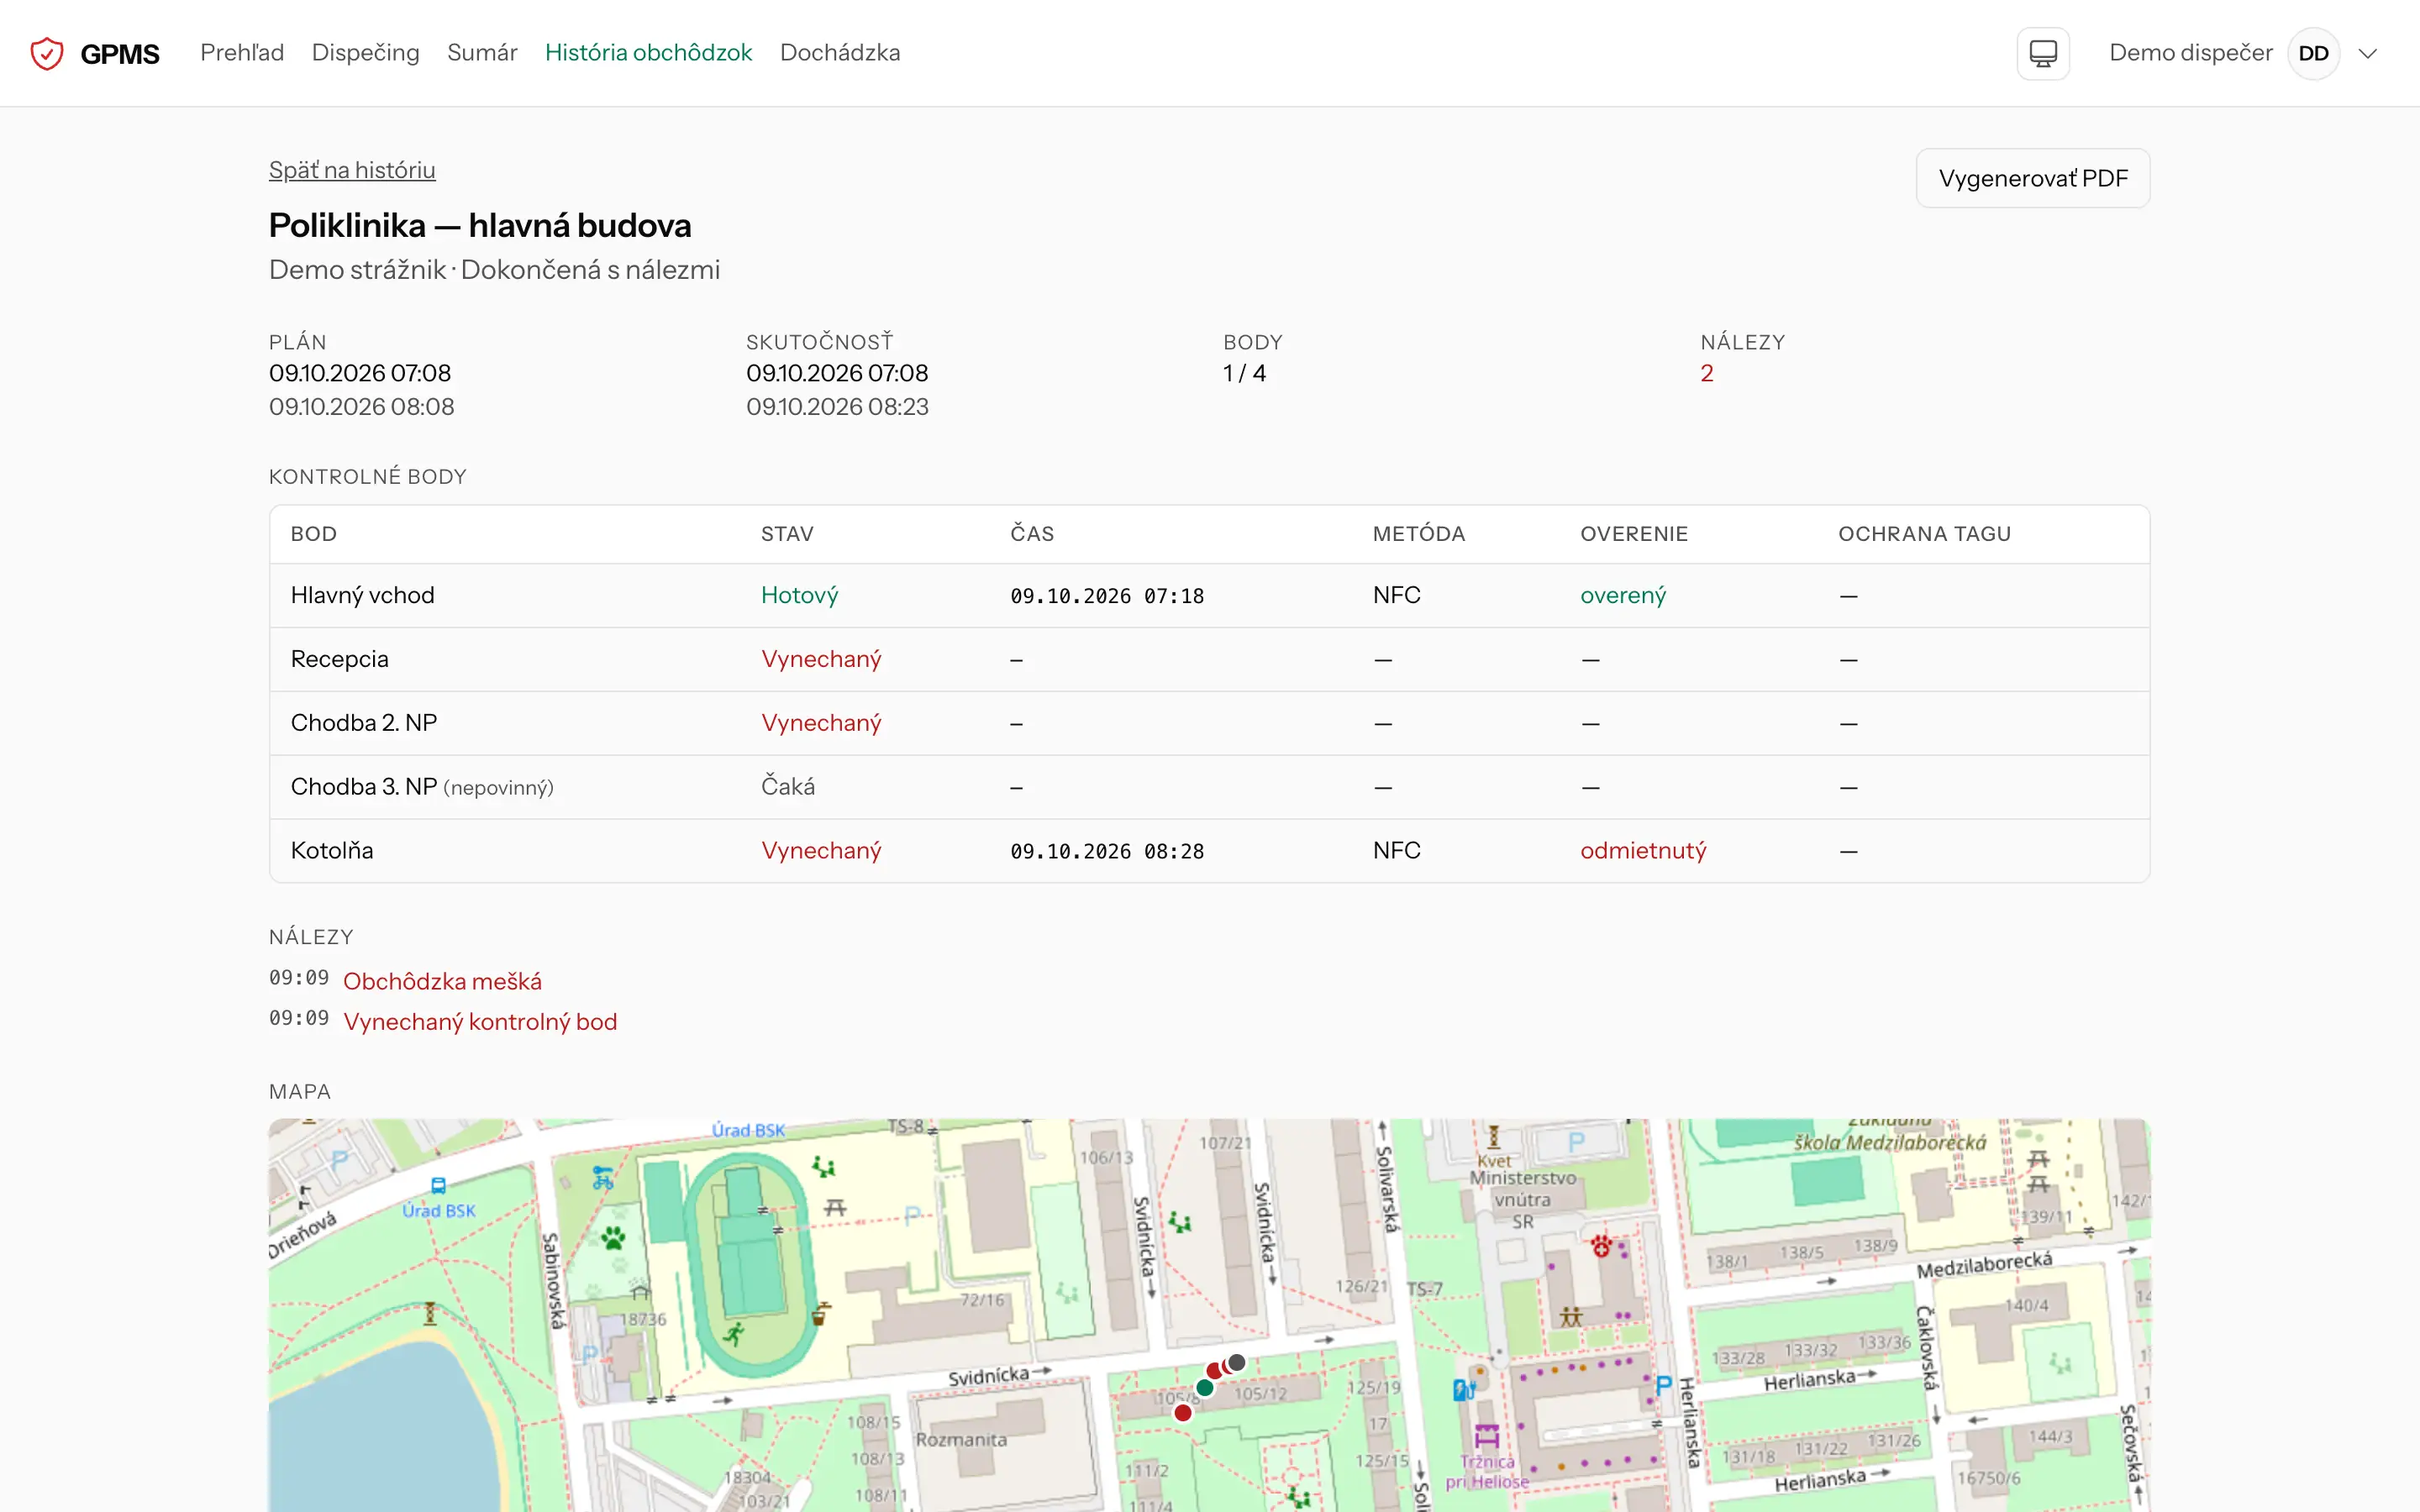The image size is (2420, 1512).
Task: Click the GPMS shield logo icon
Action: point(47,53)
